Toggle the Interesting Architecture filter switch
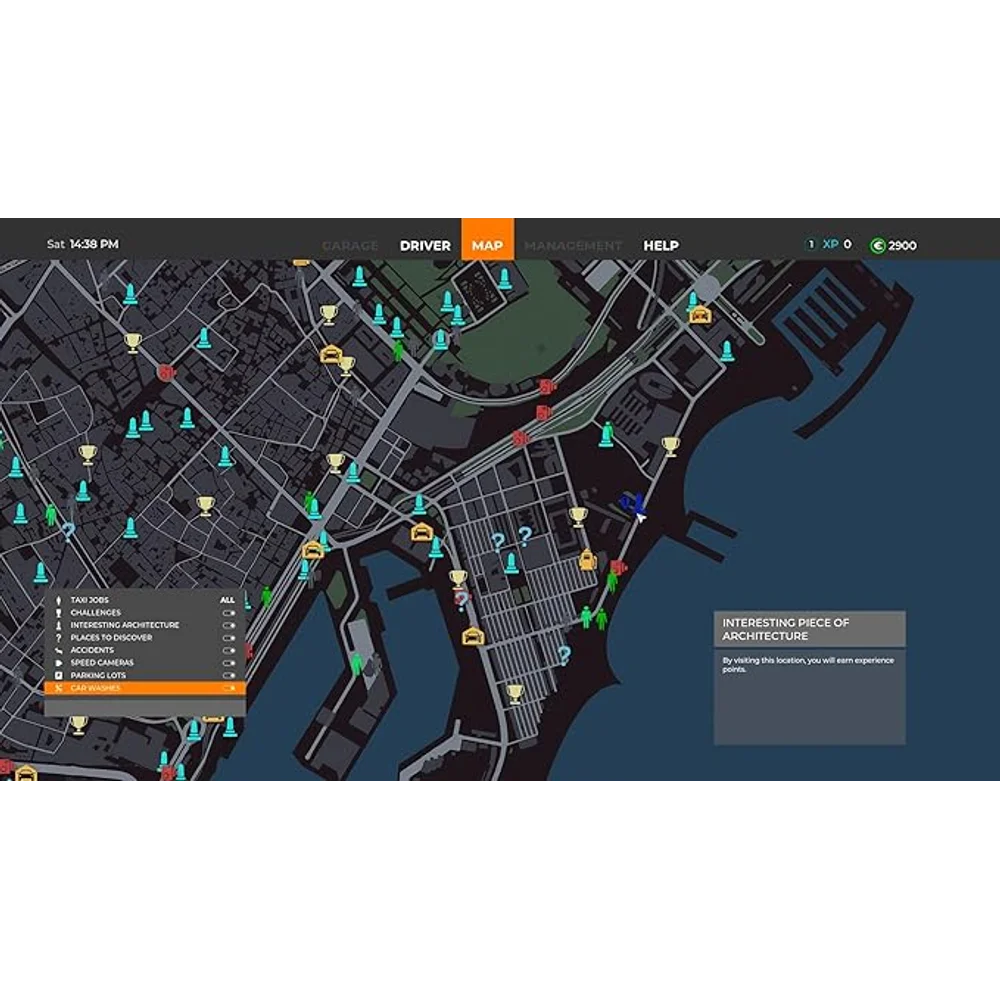The width and height of the screenshot is (1000, 1000). 228,626
